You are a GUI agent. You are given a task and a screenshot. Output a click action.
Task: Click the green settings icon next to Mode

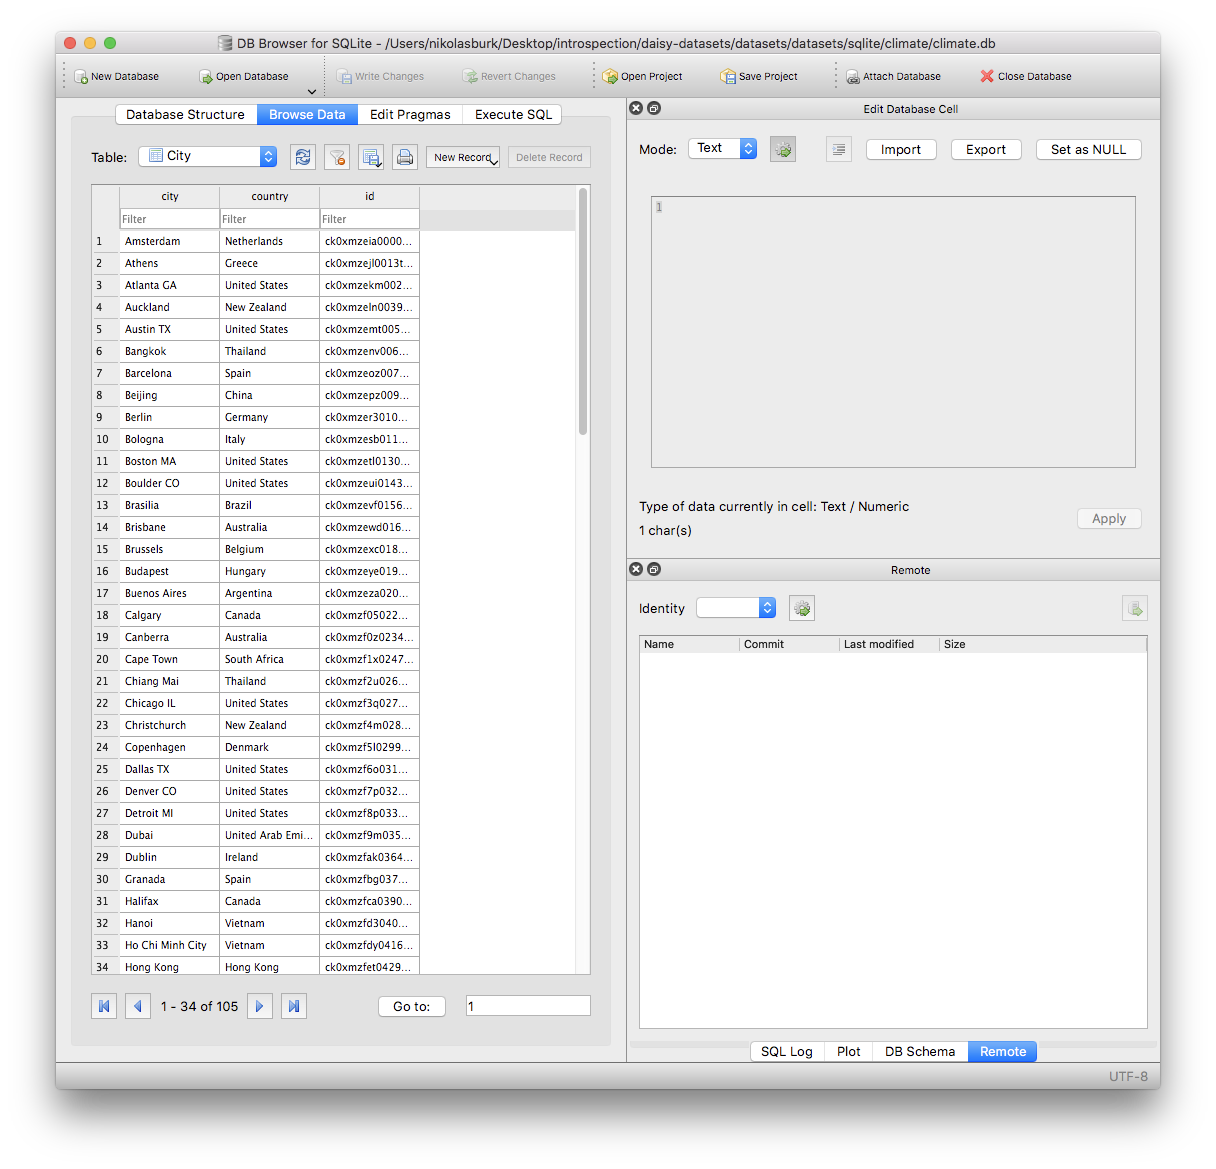tap(783, 148)
